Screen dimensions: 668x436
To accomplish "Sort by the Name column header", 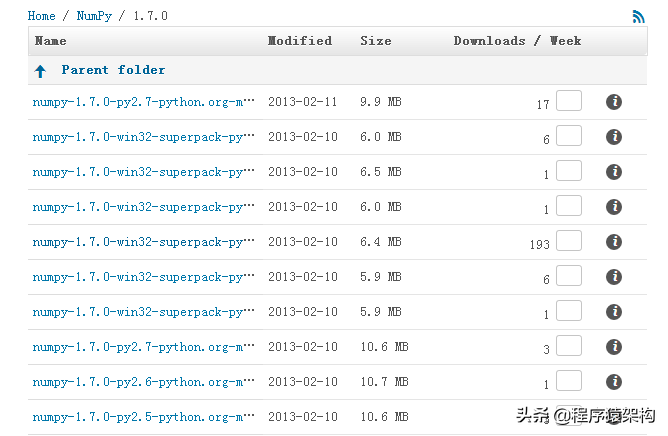I will (51, 41).
